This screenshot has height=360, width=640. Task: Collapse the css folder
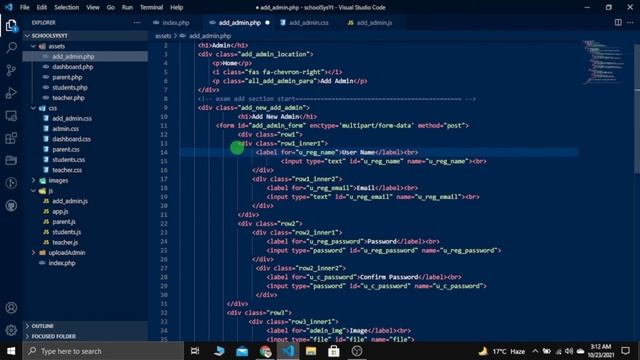pos(85,108)
